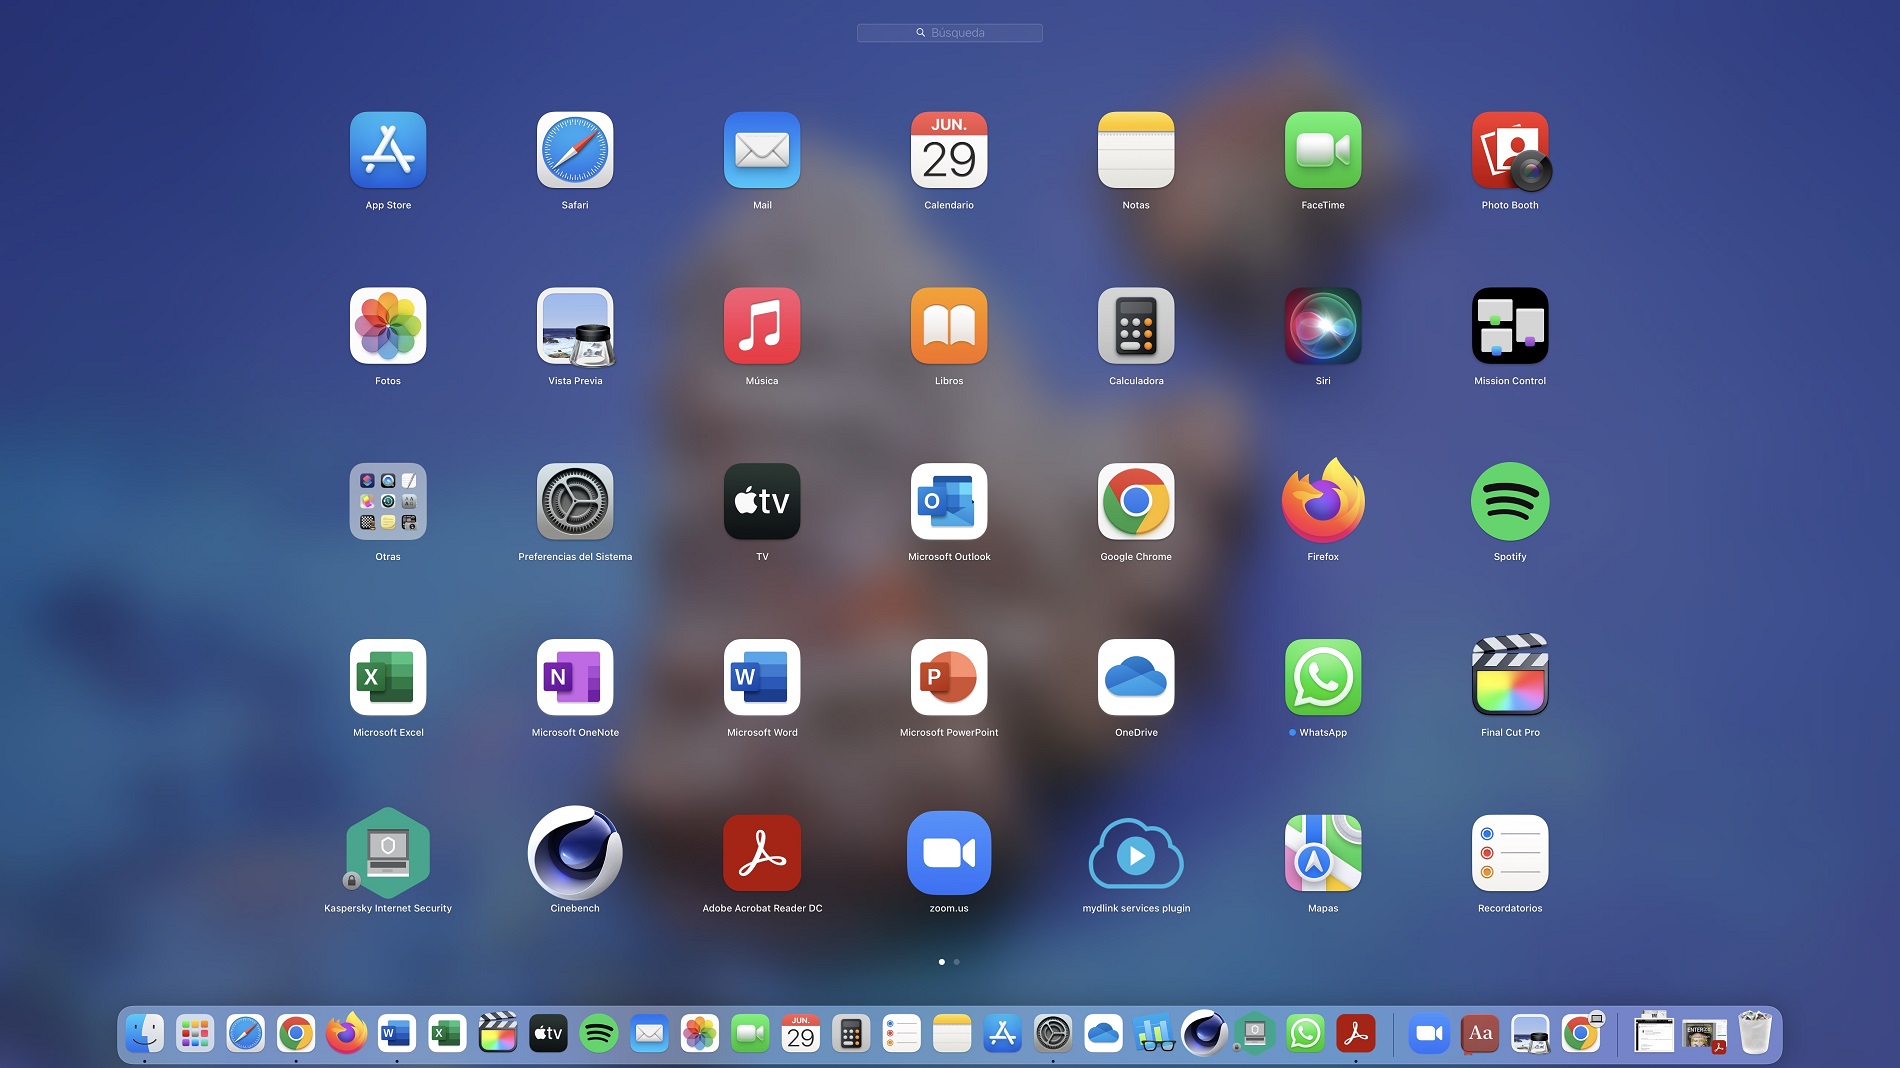This screenshot has width=1900, height=1068.
Task: Launch Google Chrome from the Launchpad grid
Action: [1136, 502]
